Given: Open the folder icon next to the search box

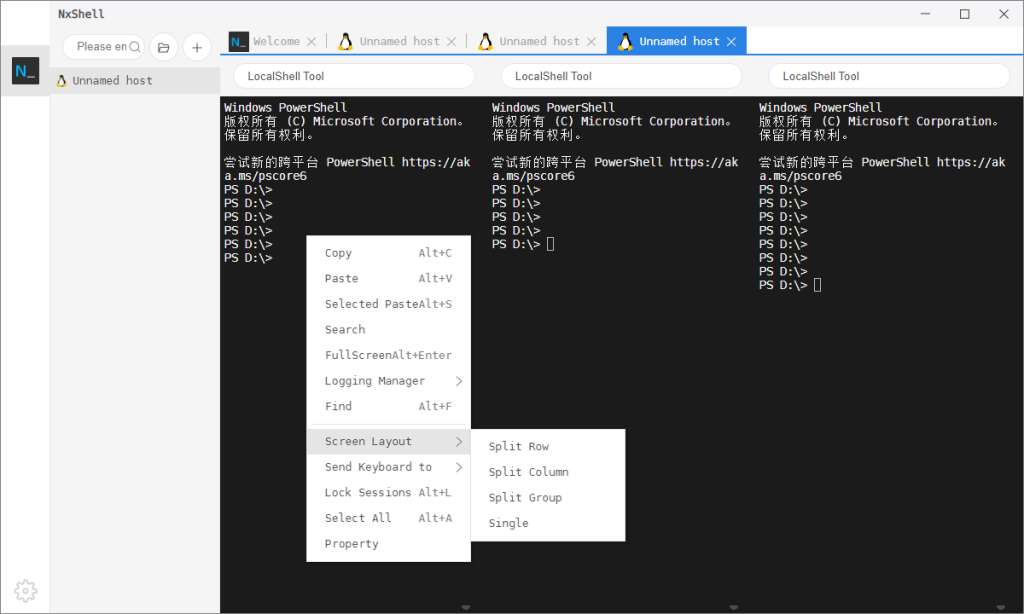Looking at the screenshot, I should click(x=163, y=46).
